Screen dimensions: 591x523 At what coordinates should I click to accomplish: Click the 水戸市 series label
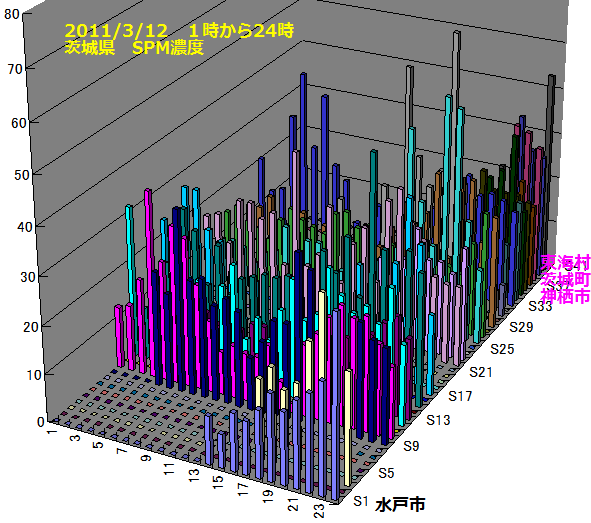pos(400,505)
